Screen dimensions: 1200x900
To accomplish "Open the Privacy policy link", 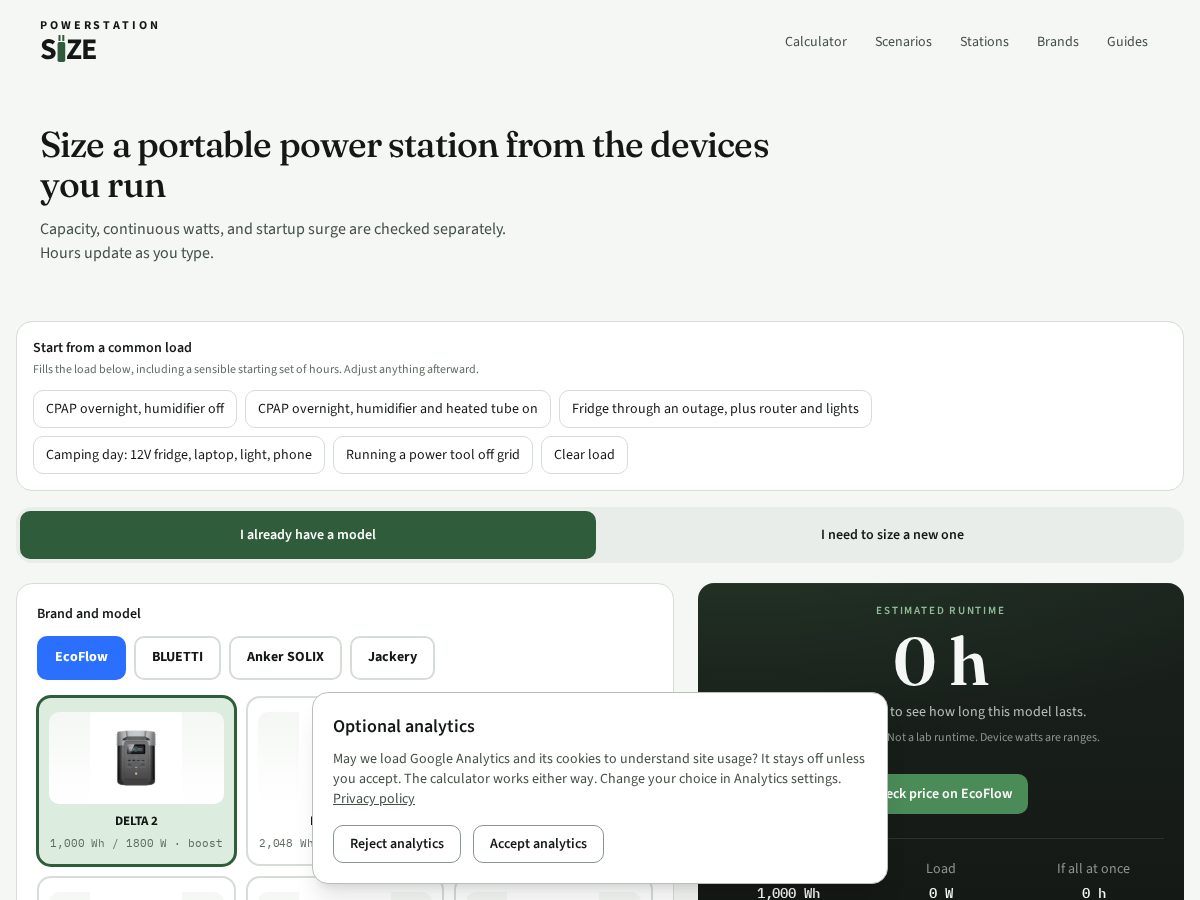I will [x=374, y=799].
